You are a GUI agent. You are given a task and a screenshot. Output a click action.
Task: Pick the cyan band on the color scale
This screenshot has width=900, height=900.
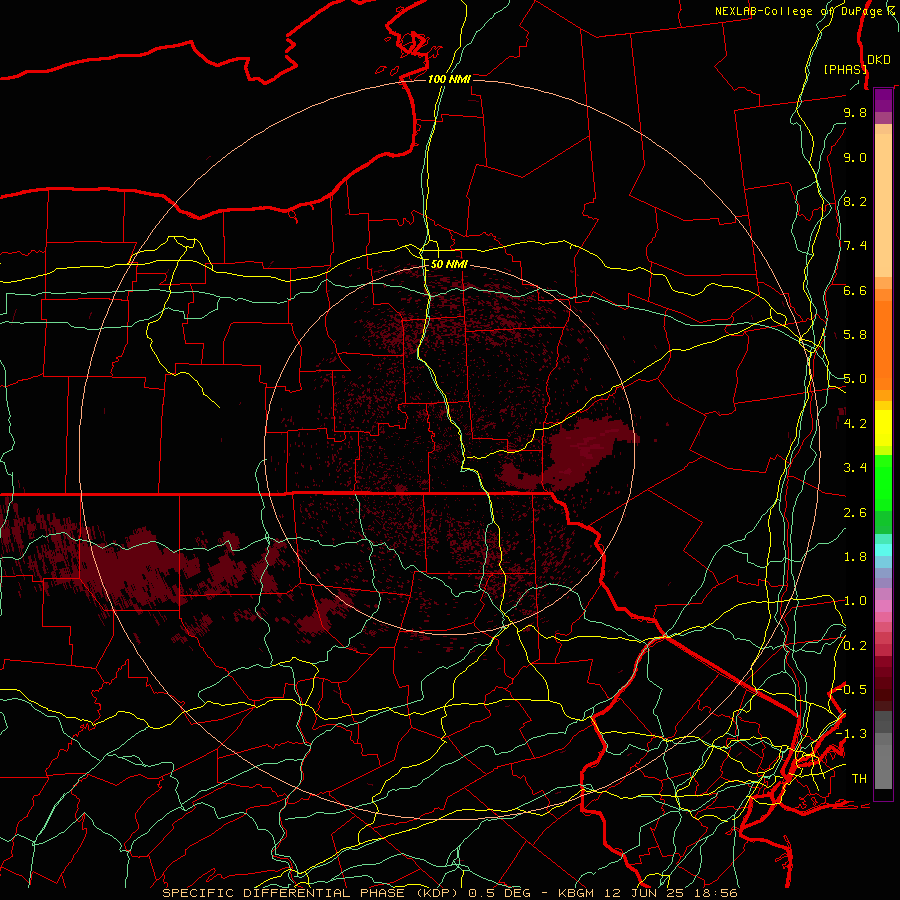pyautogui.click(x=883, y=550)
